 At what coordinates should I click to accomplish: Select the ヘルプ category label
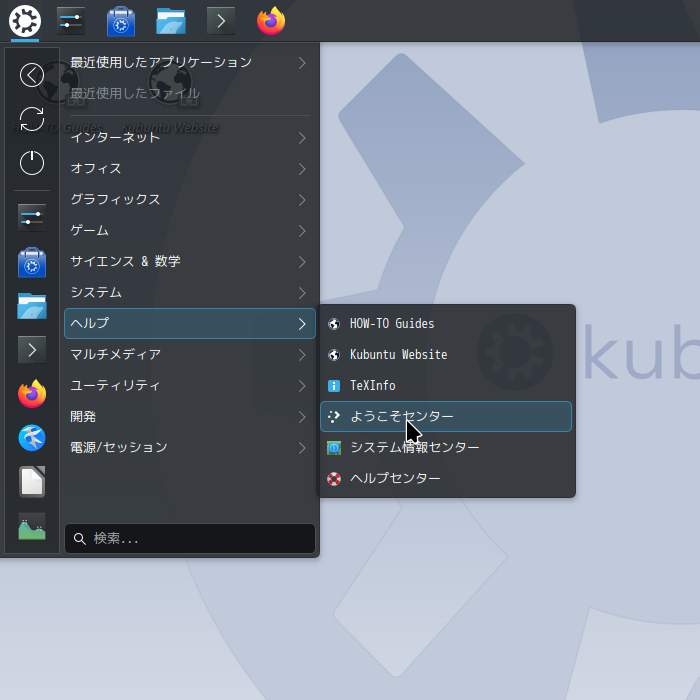[x=90, y=323]
